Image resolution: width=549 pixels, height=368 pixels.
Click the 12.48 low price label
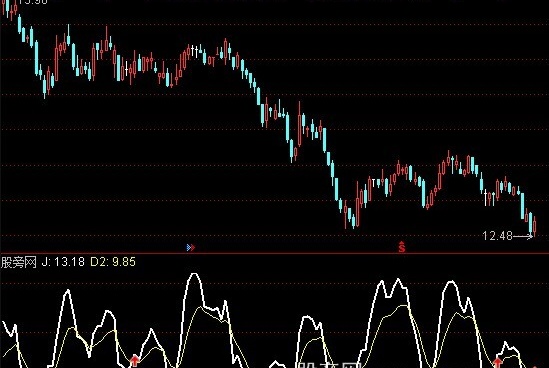tap(498, 236)
